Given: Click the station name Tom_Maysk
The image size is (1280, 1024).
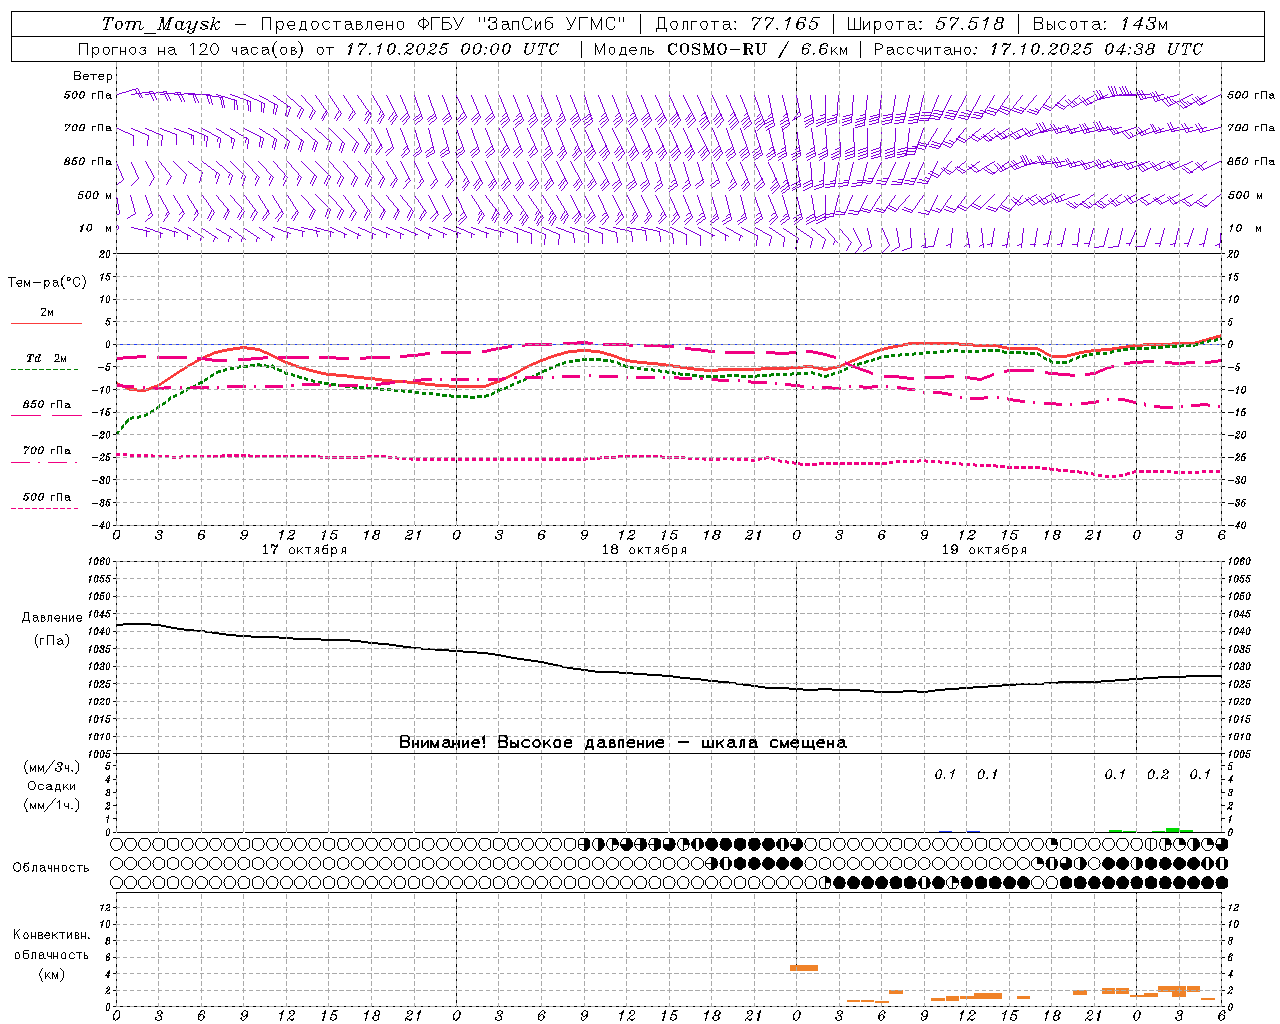Looking at the screenshot, I should (x=160, y=24).
